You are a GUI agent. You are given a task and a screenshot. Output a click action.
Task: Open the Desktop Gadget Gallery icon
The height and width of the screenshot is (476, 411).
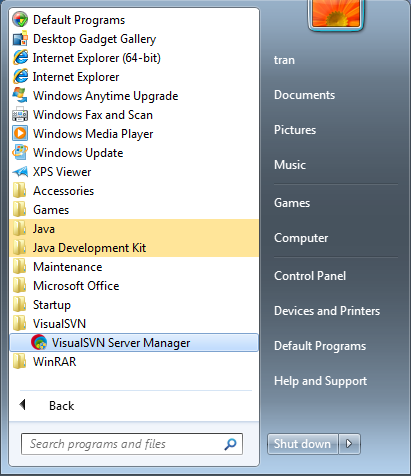click(x=20, y=39)
